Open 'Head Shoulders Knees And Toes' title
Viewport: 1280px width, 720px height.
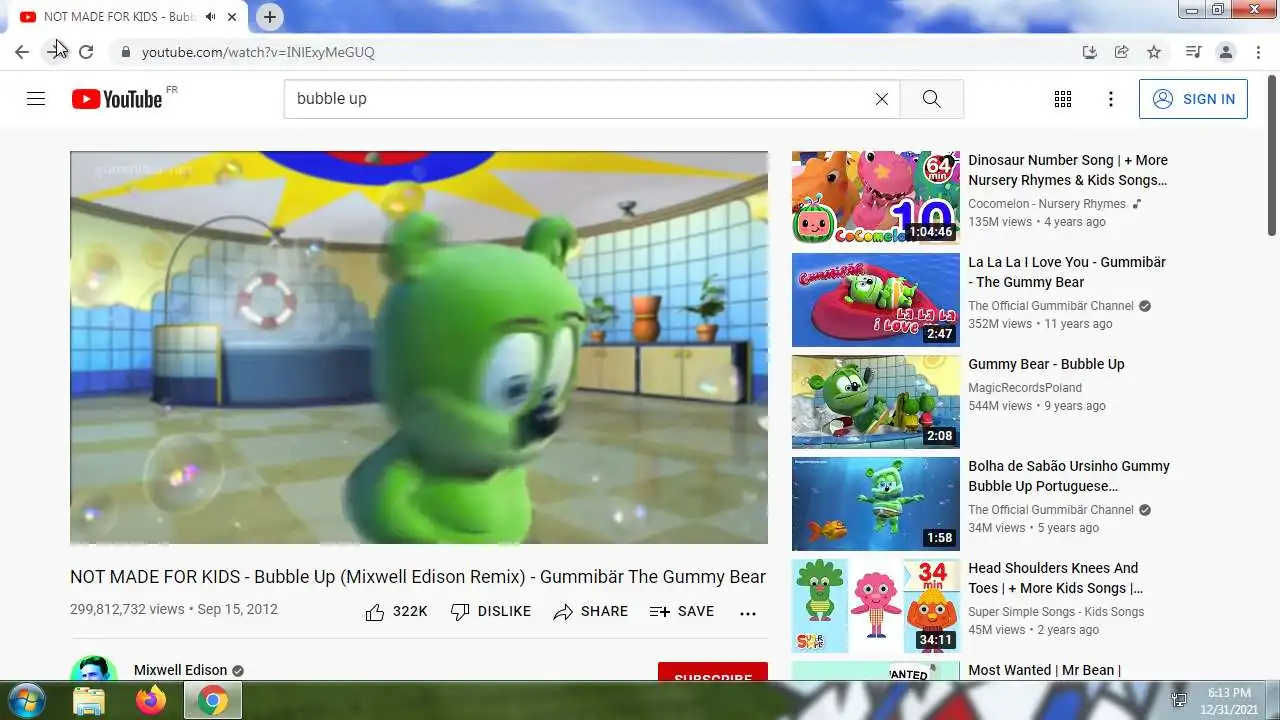coord(1055,578)
